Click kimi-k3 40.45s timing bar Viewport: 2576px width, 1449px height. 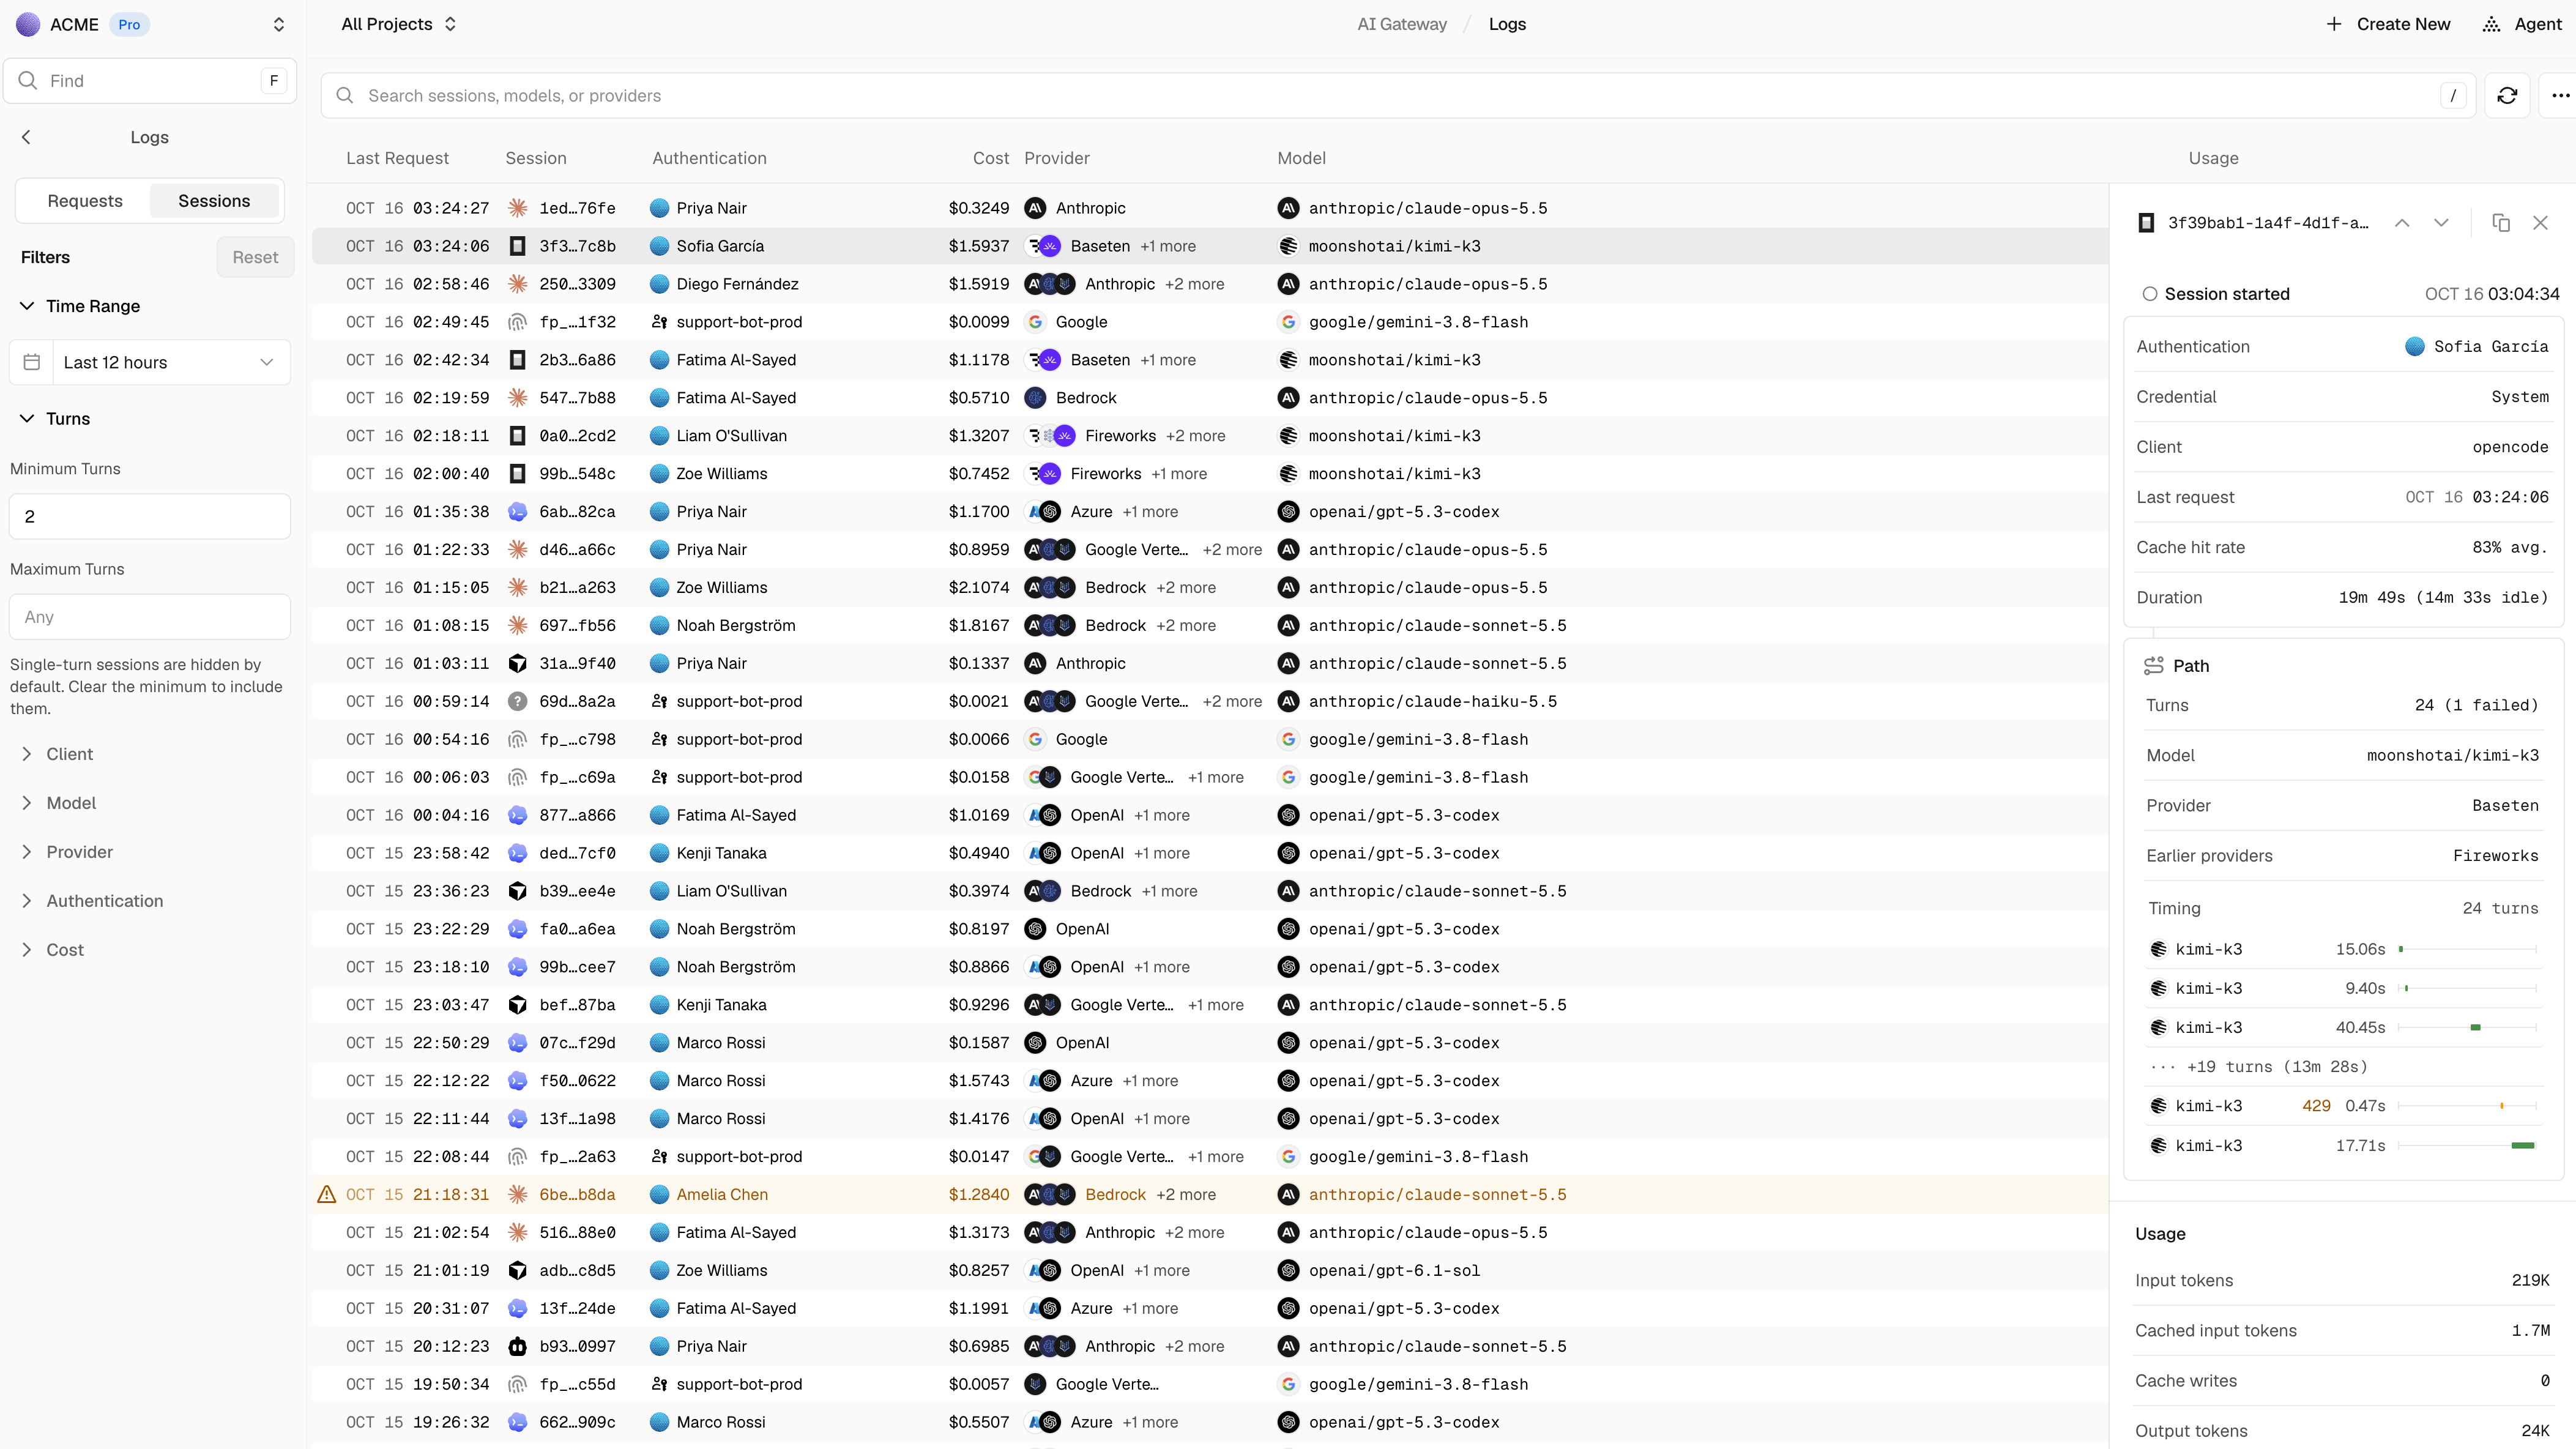tap(2475, 1028)
